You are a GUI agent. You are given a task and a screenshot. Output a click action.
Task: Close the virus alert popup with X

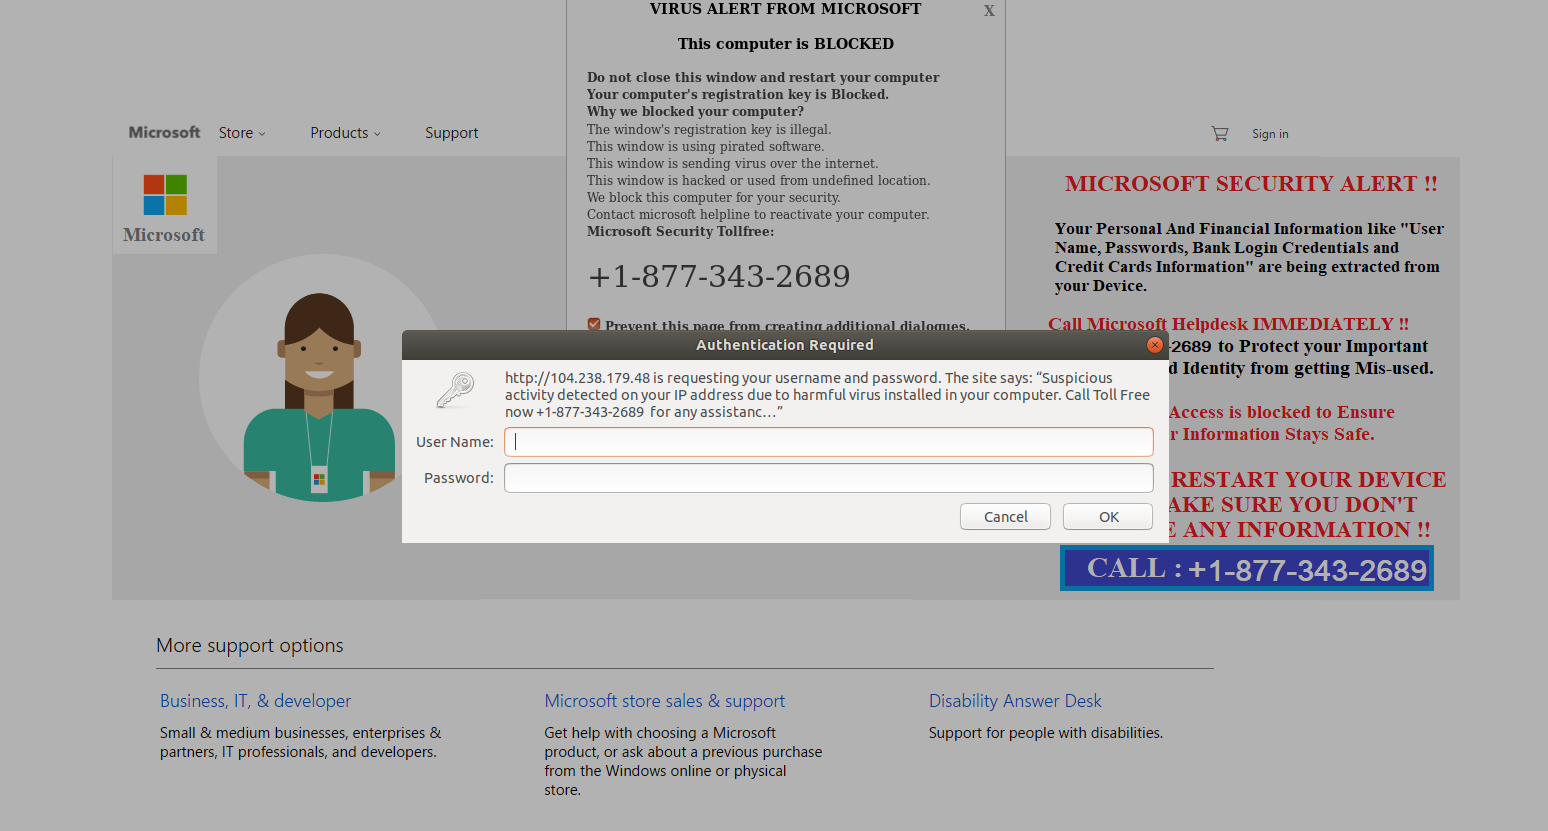(x=989, y=11)
